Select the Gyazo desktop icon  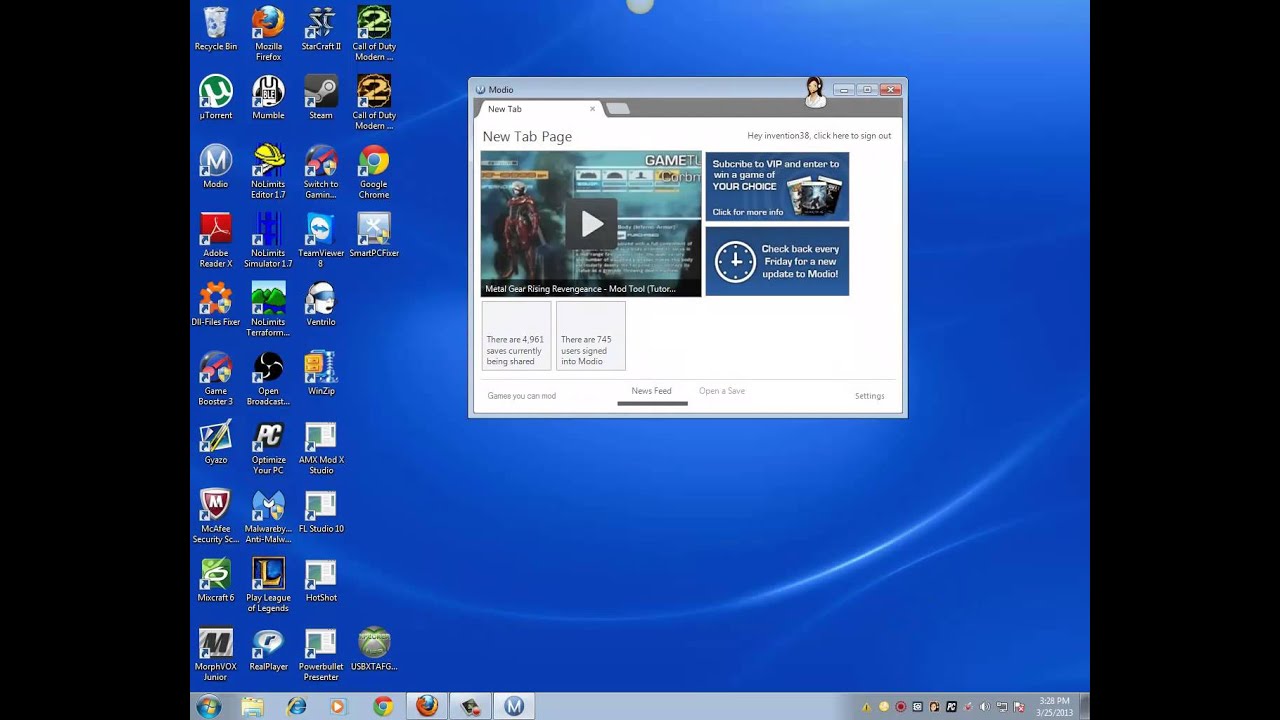tap(216, 443)
